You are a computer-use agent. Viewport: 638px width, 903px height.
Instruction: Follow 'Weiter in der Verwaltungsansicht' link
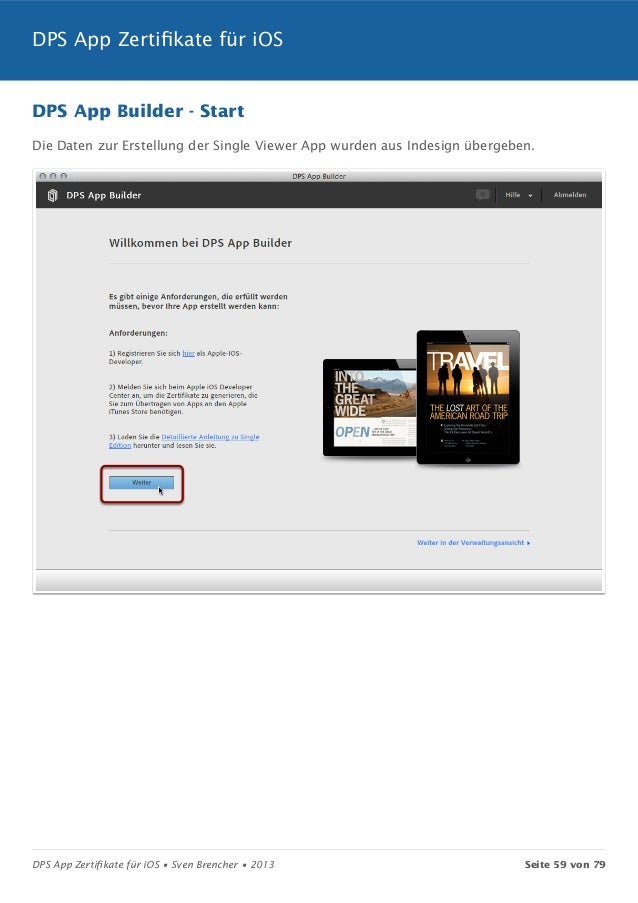473,542
